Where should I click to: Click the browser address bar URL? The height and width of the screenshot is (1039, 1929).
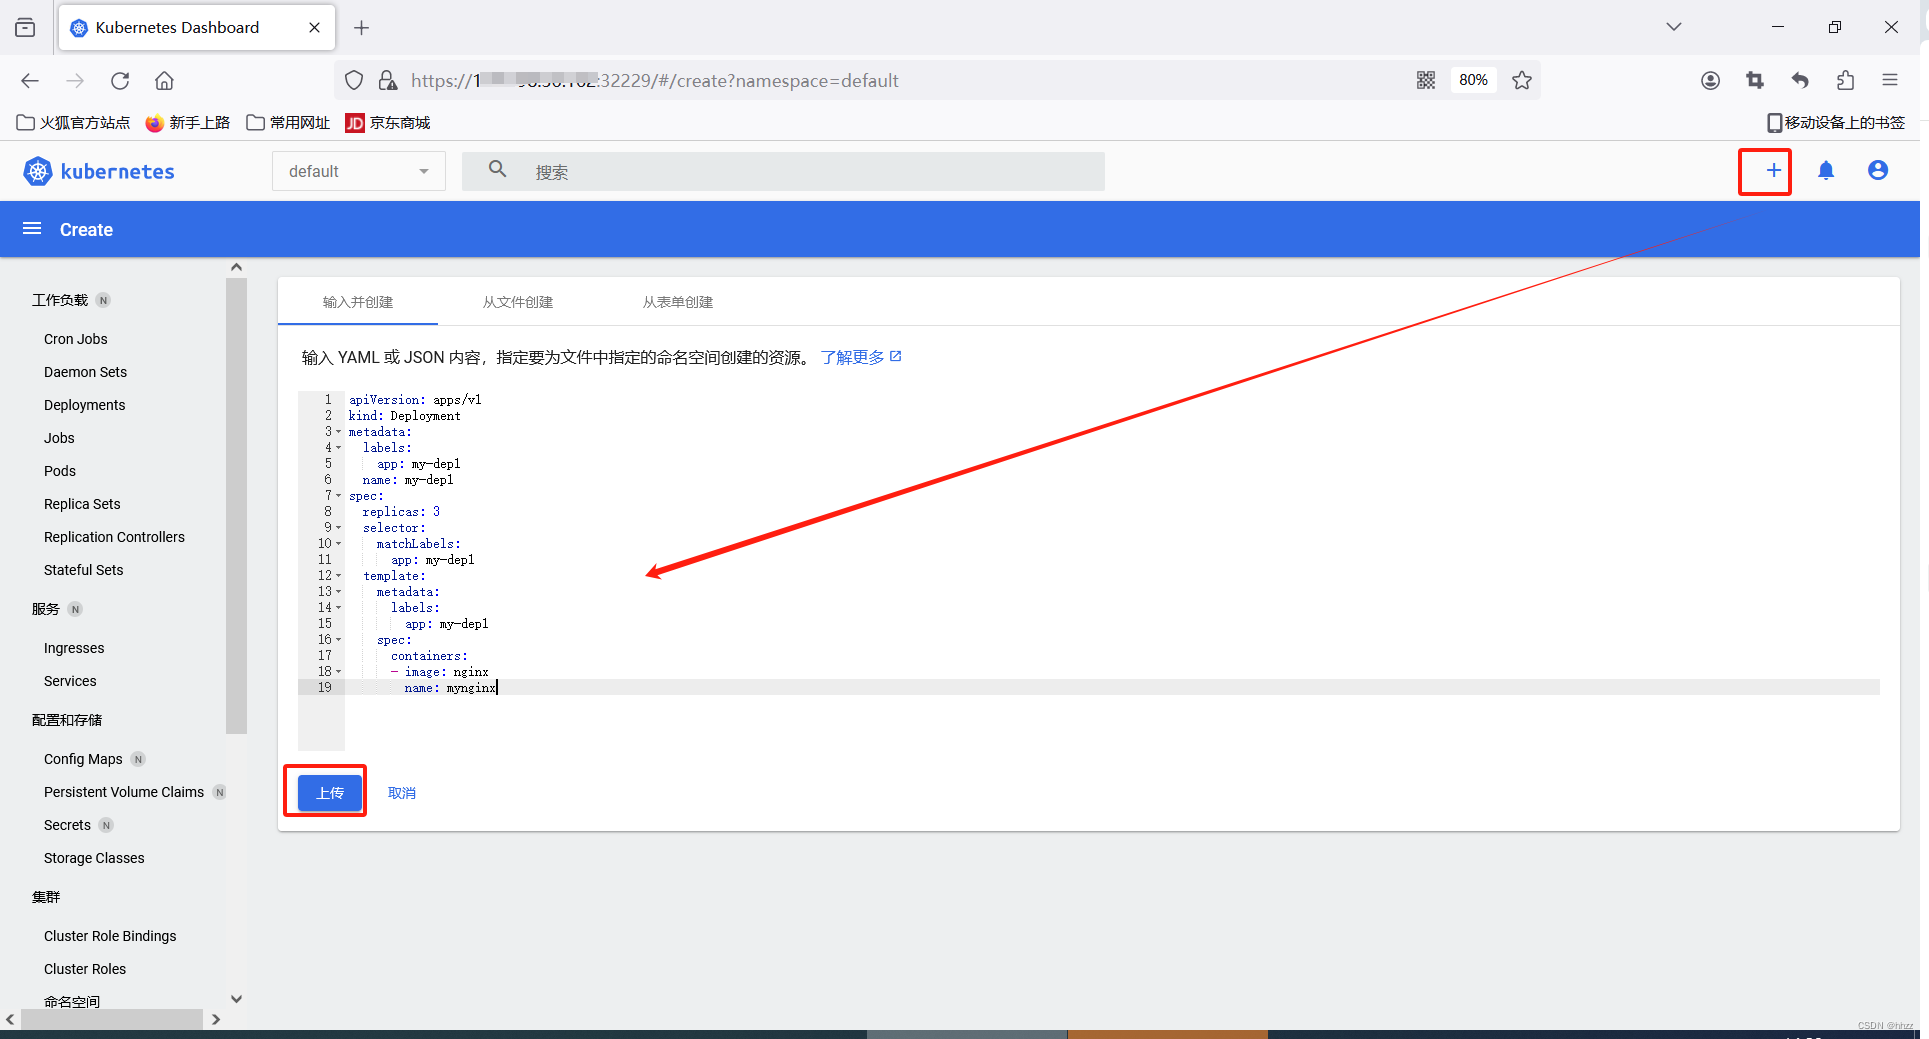pos(655,80)
